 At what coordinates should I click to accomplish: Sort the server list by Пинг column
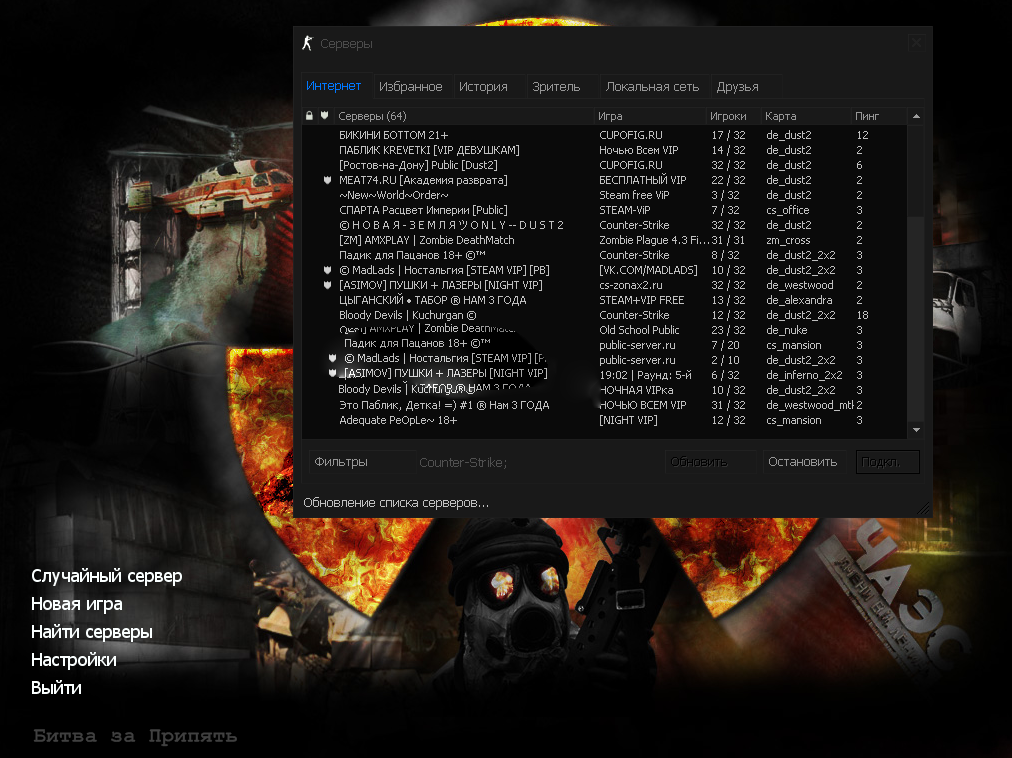867,116
